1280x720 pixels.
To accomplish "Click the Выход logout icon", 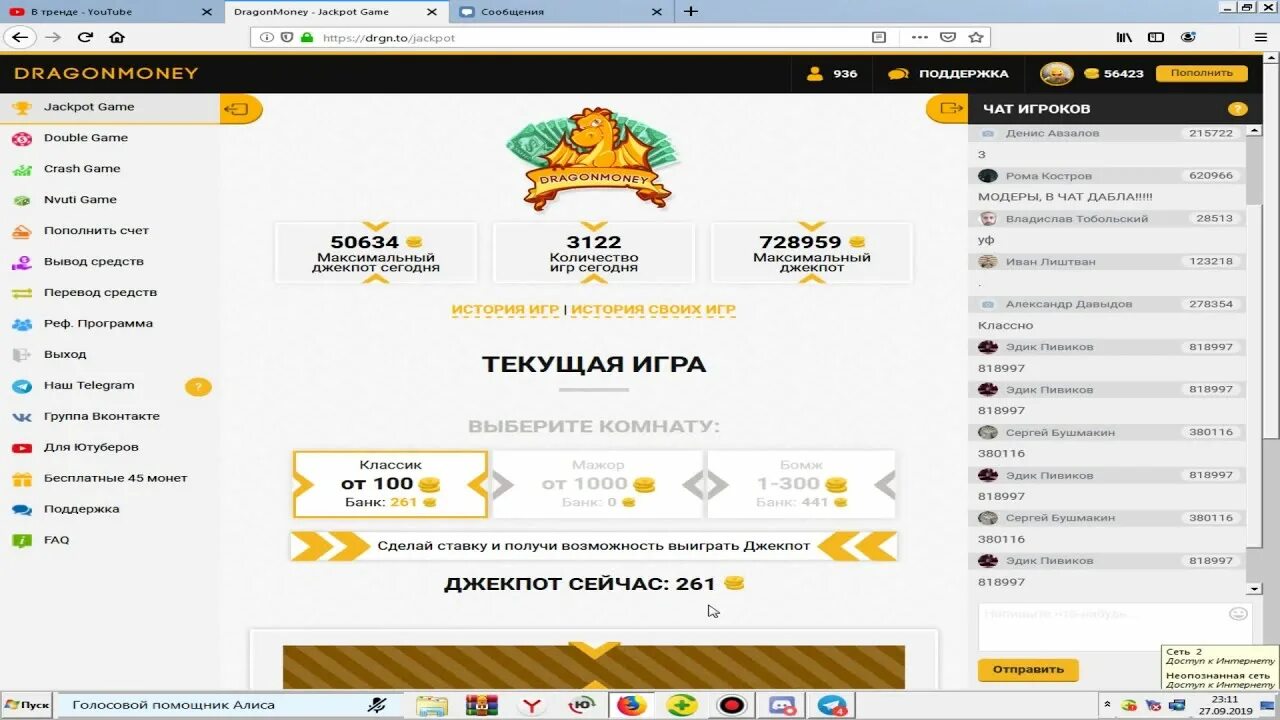I will click(21, 355).
